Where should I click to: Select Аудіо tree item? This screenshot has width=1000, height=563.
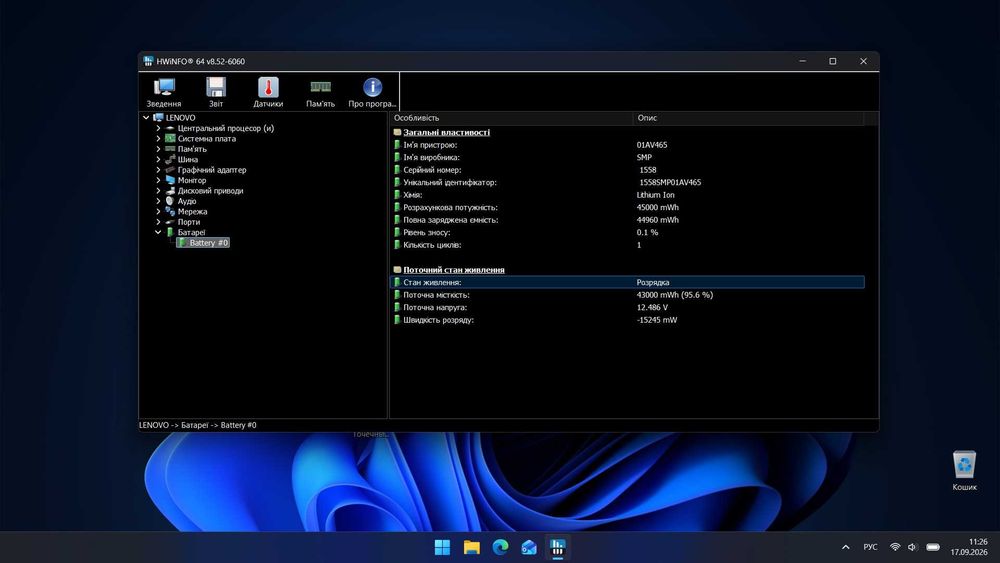(x=181, y=201)
